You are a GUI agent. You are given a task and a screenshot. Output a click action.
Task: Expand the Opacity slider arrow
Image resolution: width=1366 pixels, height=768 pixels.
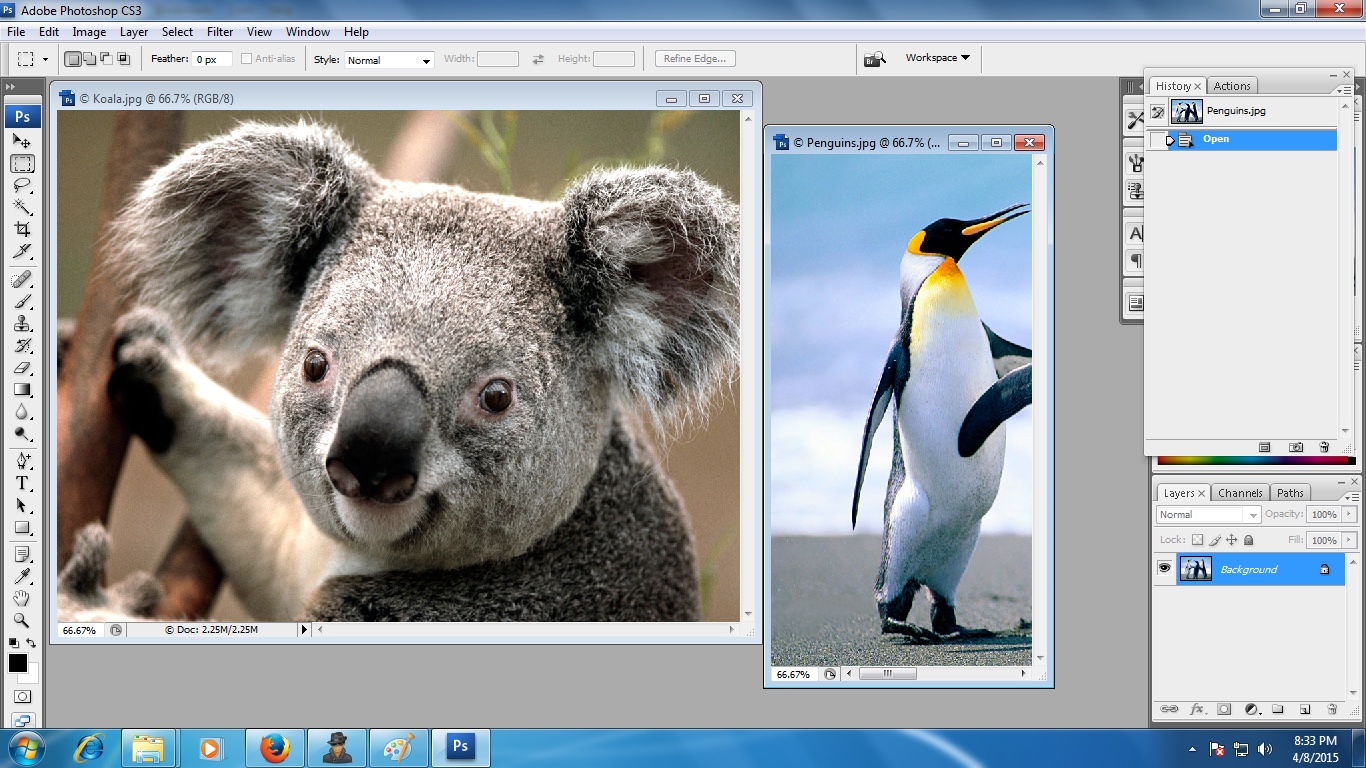1348,515
